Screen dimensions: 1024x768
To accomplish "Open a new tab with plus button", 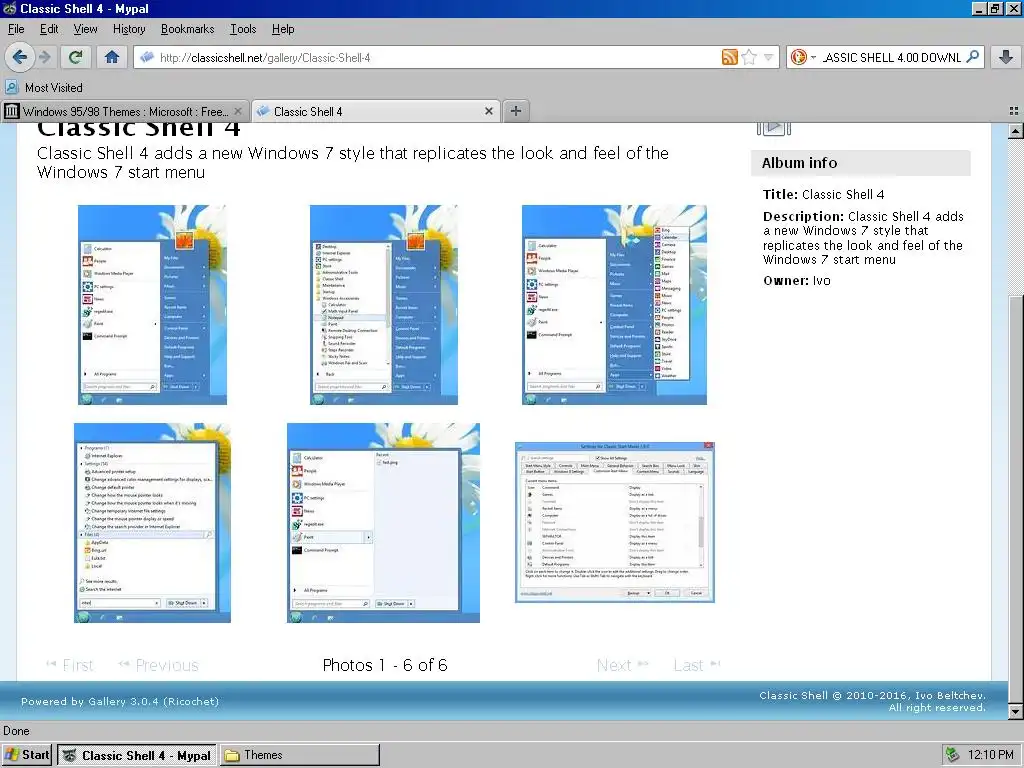I will tap(515, 111).
